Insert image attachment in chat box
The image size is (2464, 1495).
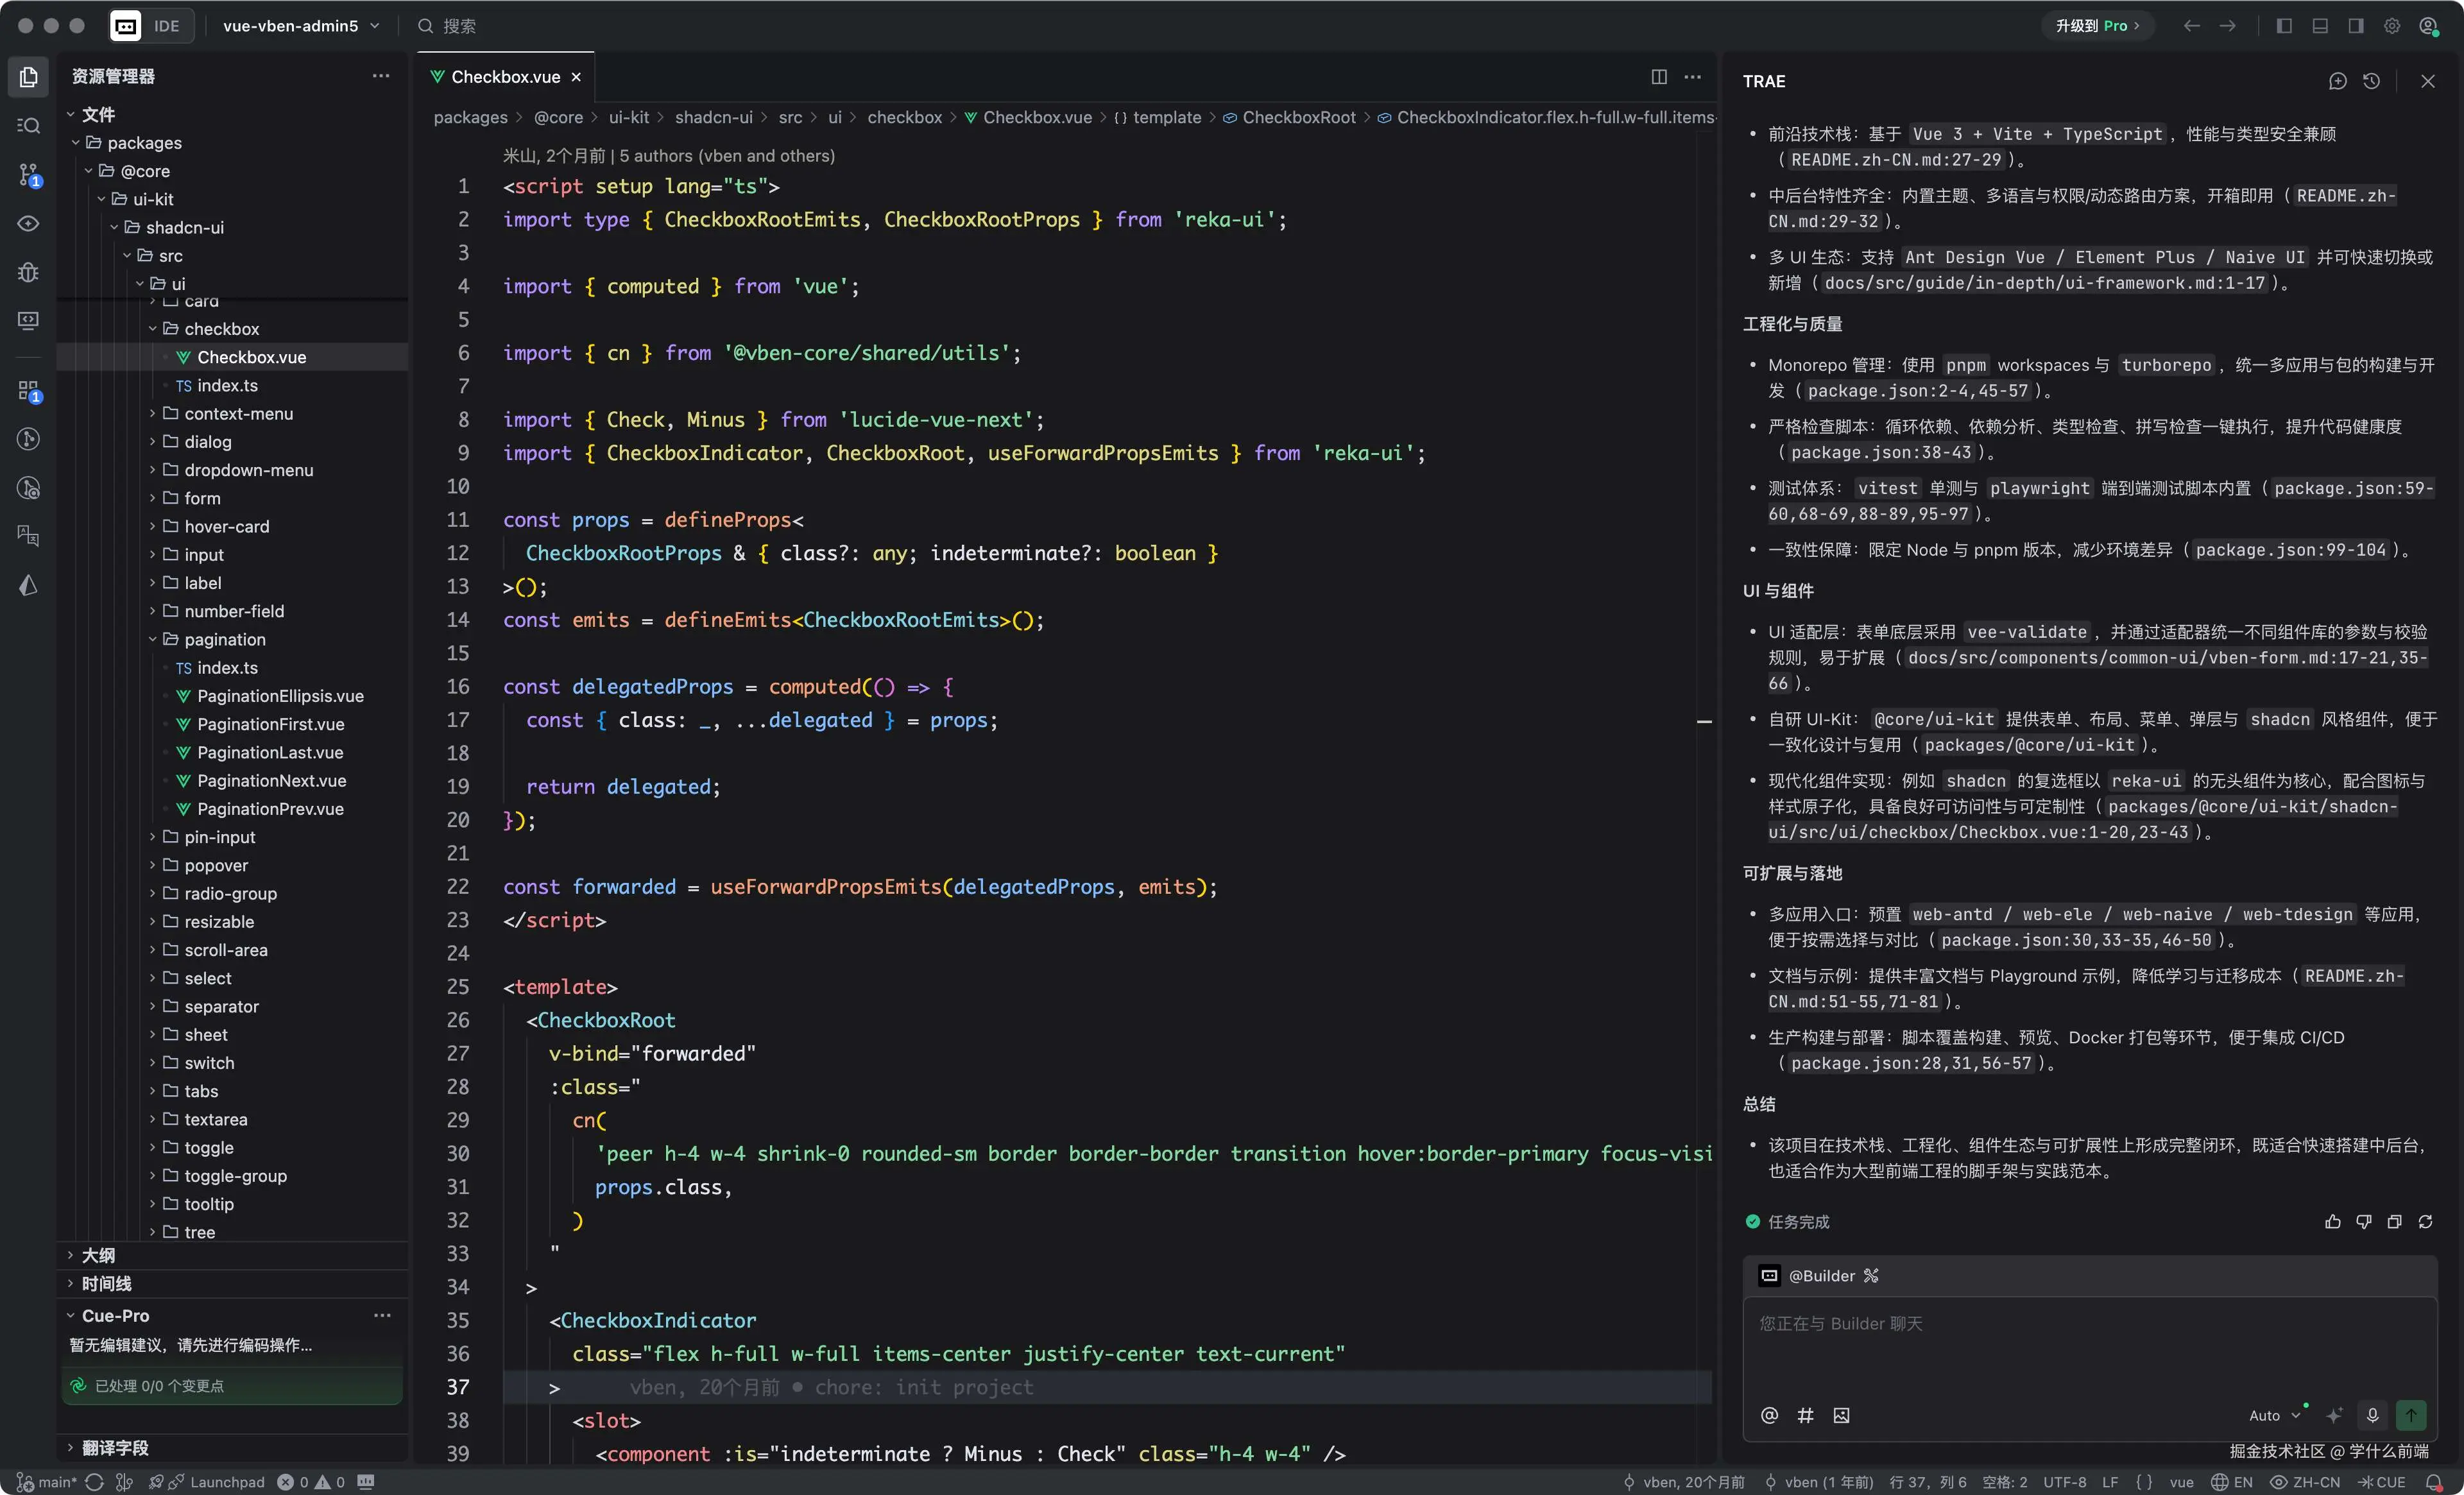[1841, 1415]
